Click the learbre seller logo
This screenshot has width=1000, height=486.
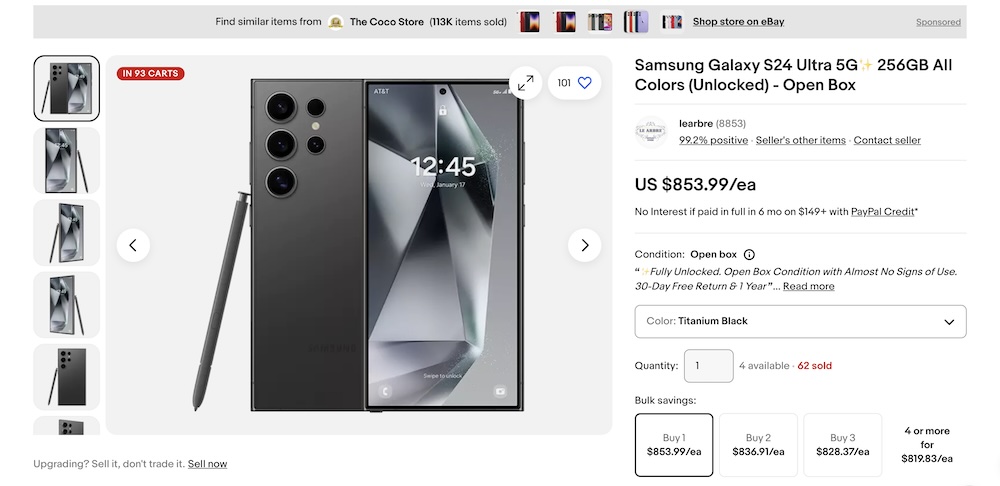(x=651, y=131)
